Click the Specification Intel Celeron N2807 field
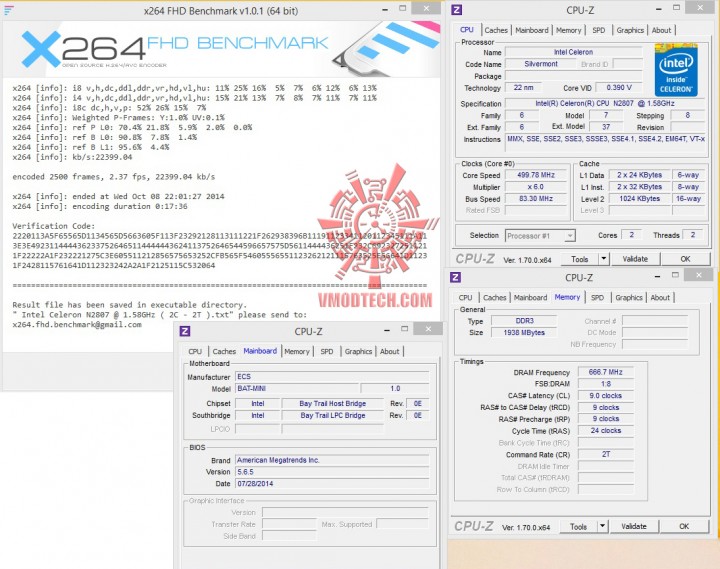720x569 pixels. point(605,103)
